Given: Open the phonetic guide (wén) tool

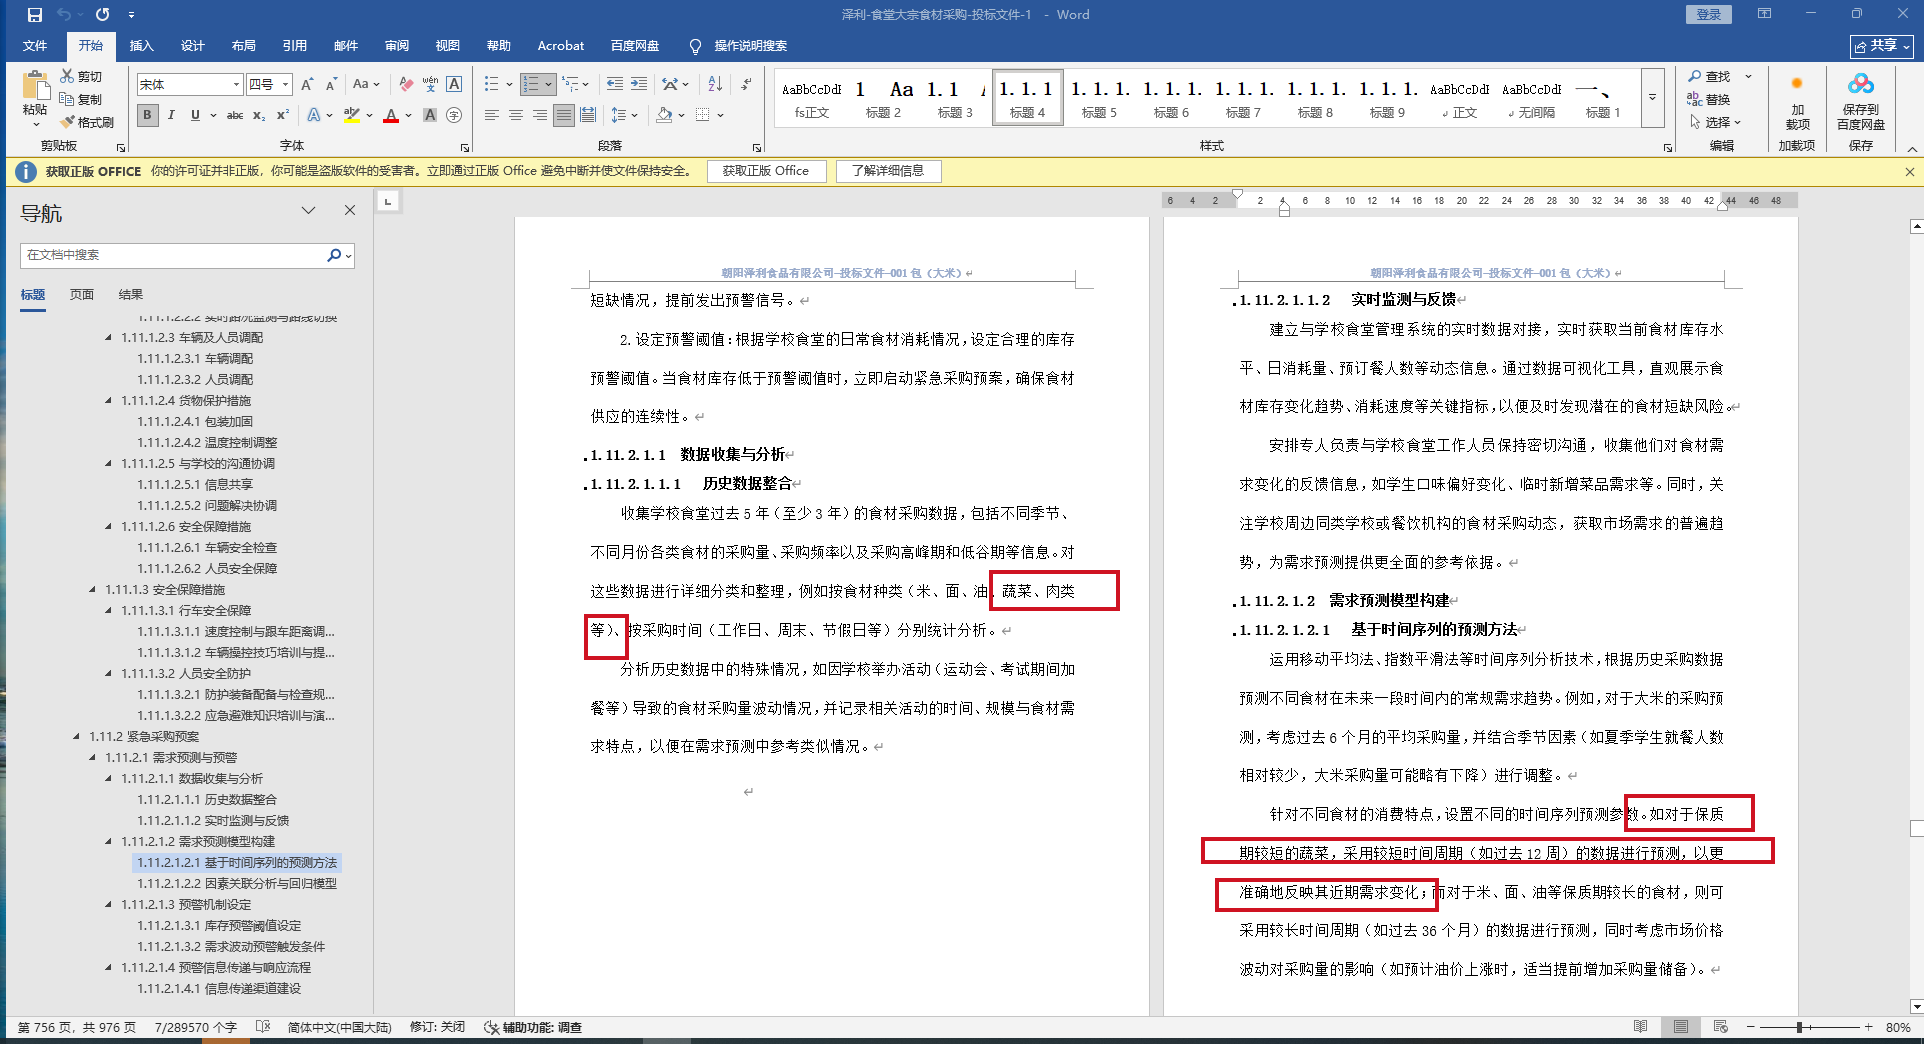Looking at the screenshot, I should [430, 85].
